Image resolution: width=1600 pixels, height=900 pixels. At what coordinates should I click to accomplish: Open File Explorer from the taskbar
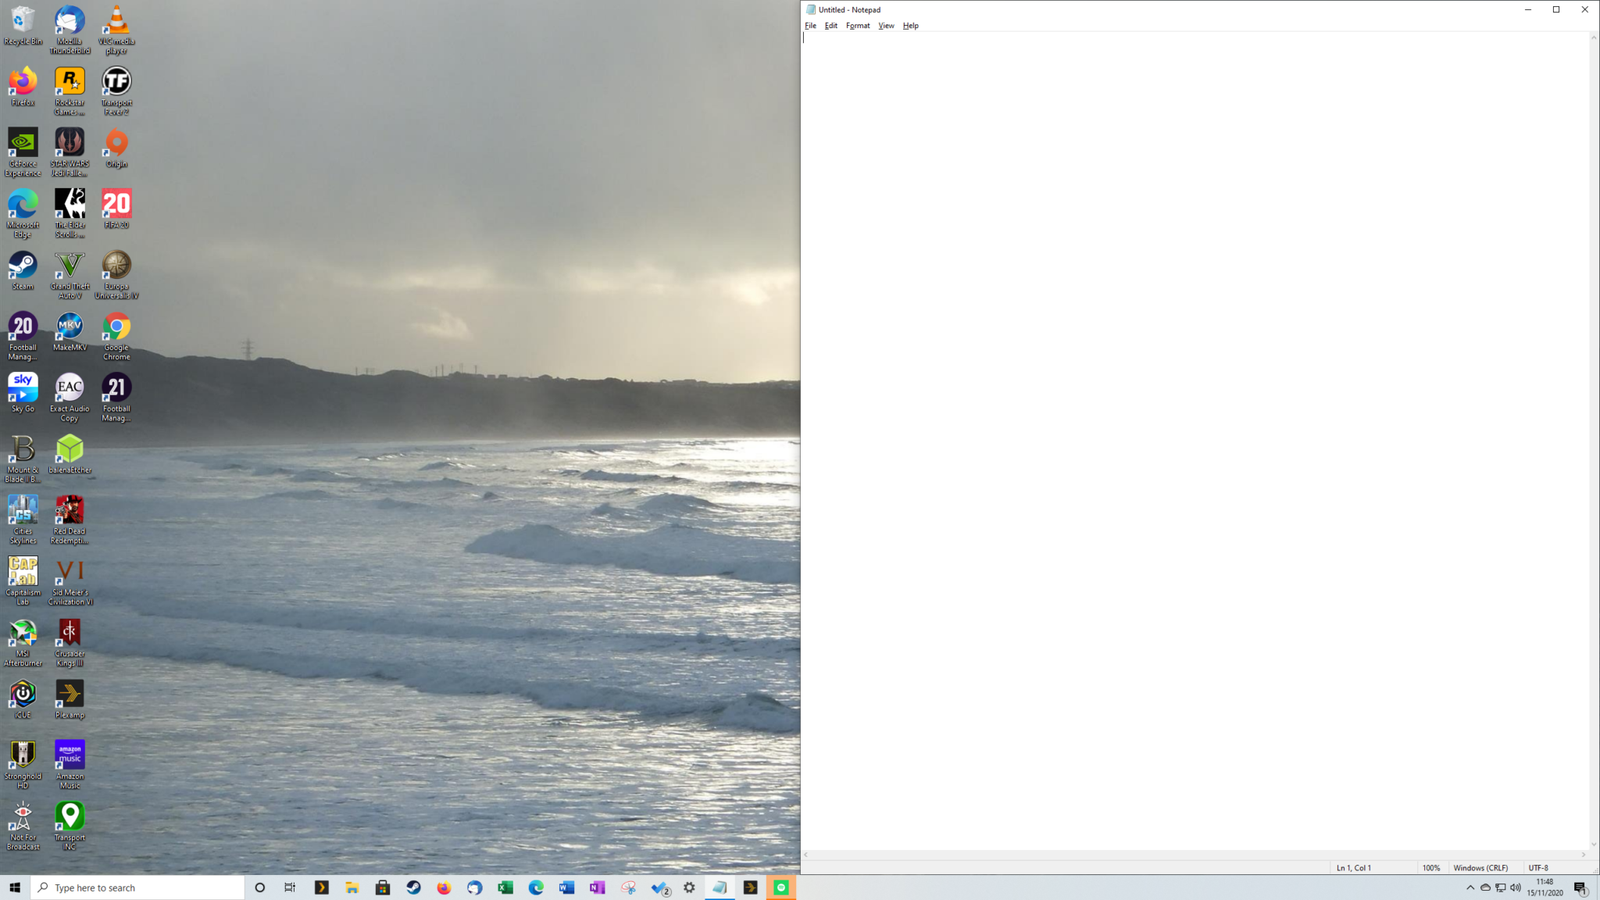(x=352, y=887)
